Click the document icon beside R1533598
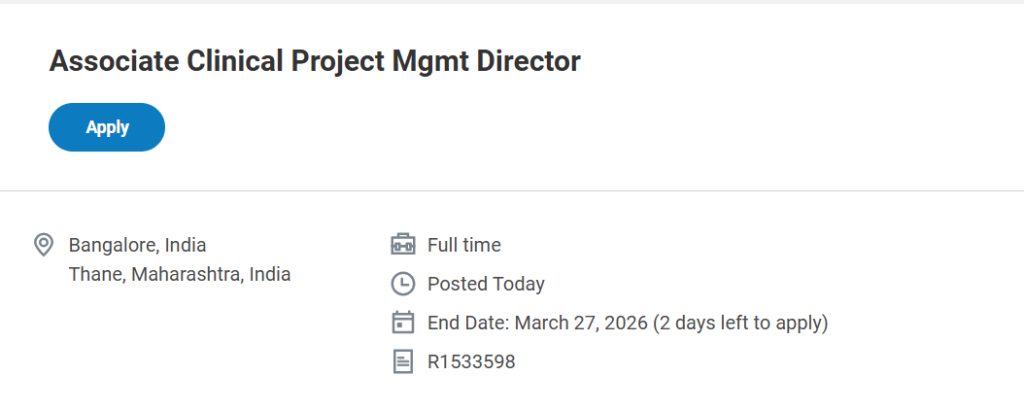 pos(402,362)
